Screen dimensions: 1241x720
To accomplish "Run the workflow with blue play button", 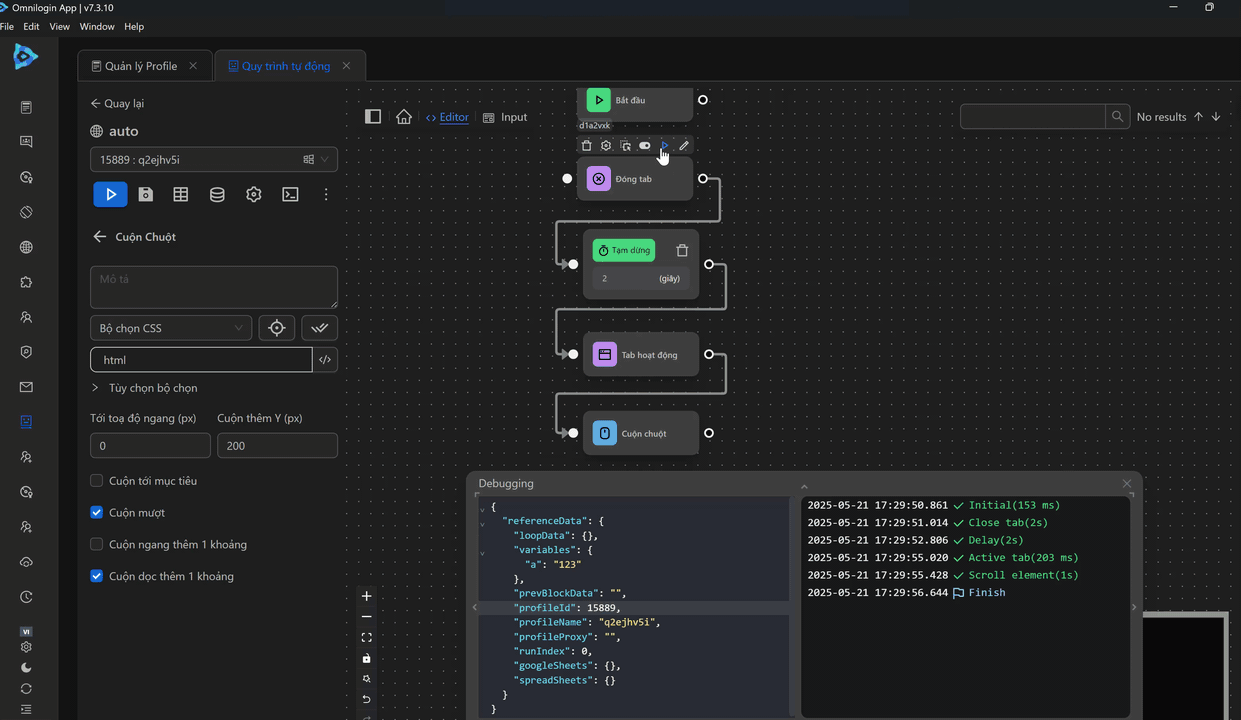I will pyautogui.click(x=110, y=194).
